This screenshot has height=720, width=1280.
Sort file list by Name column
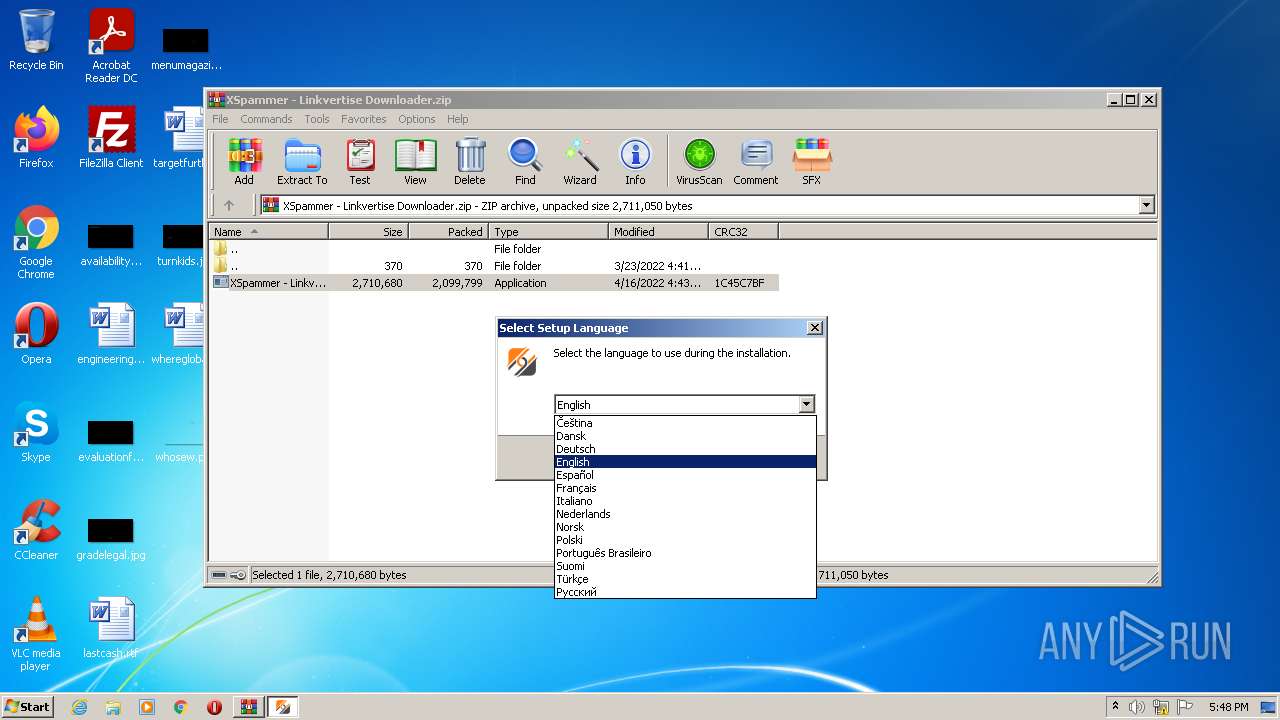point(268,231)
